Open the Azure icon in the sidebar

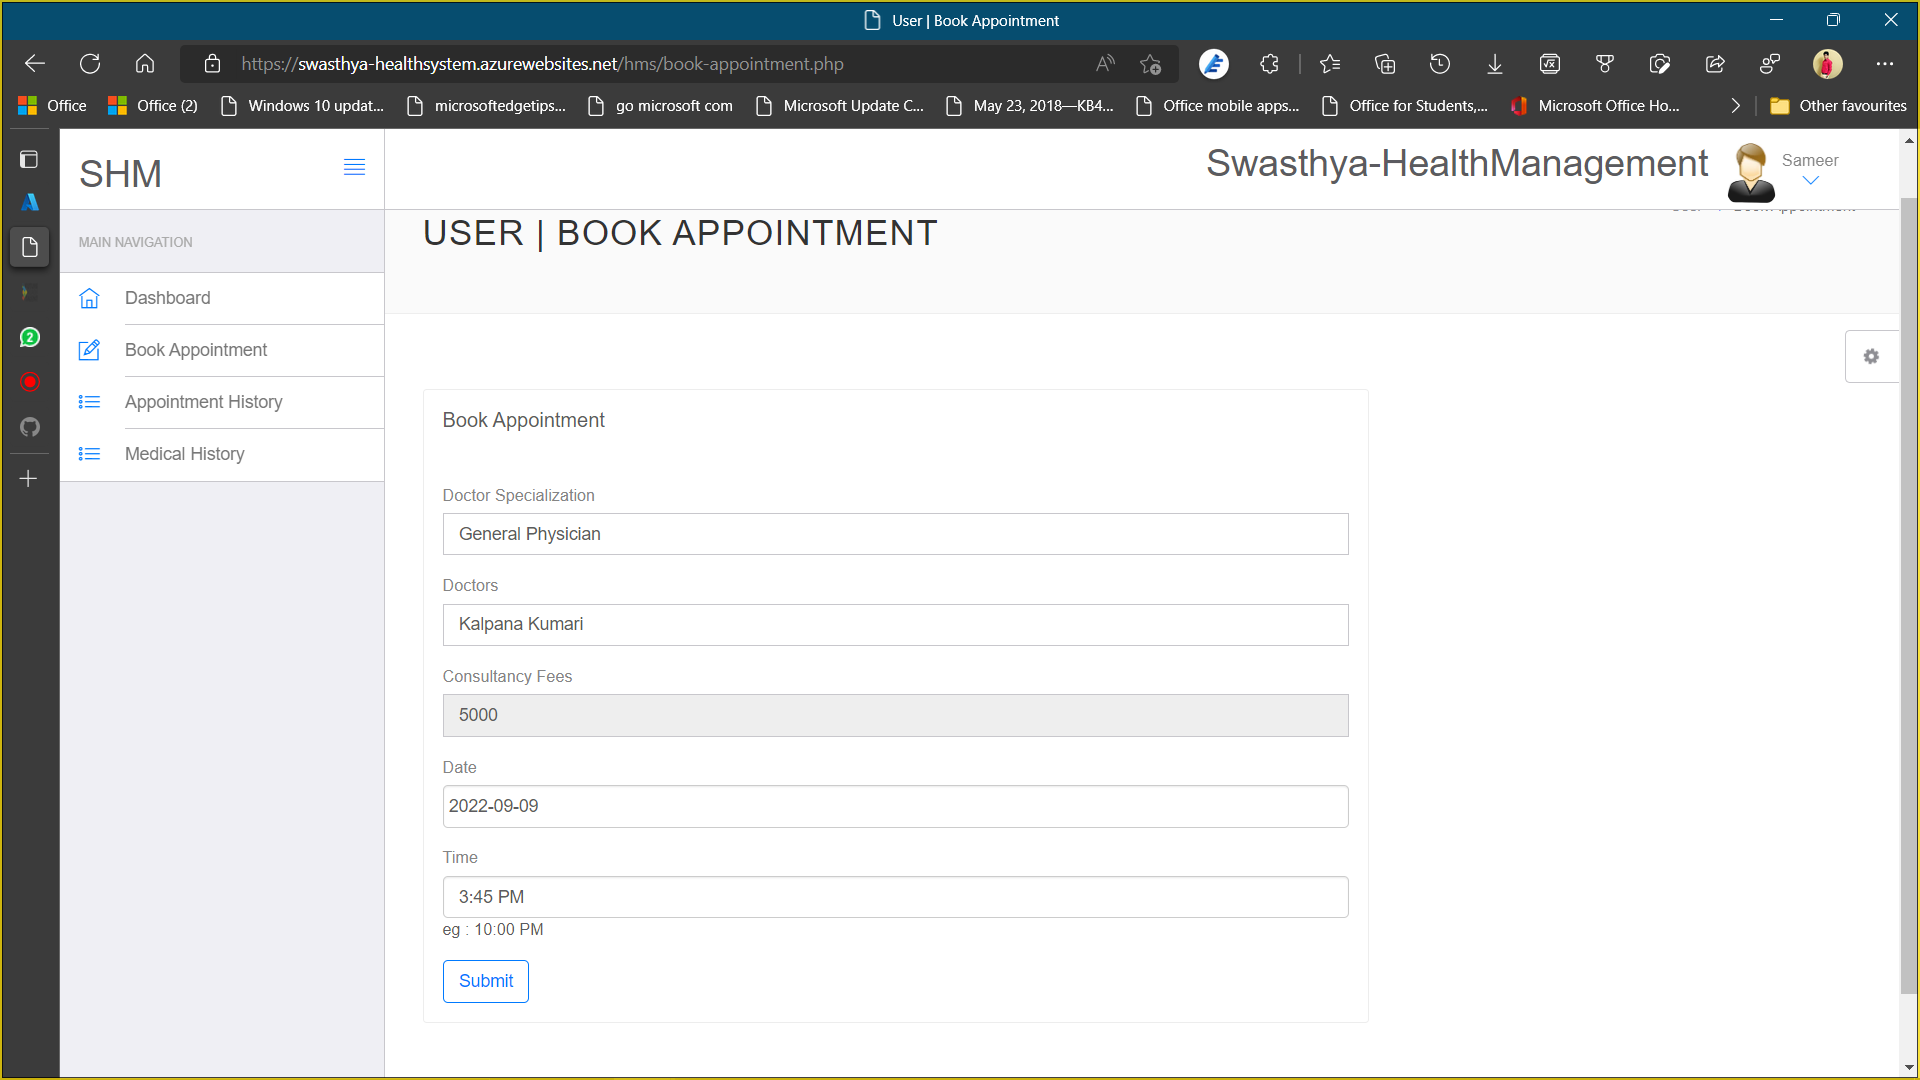(x=30, y=200)
